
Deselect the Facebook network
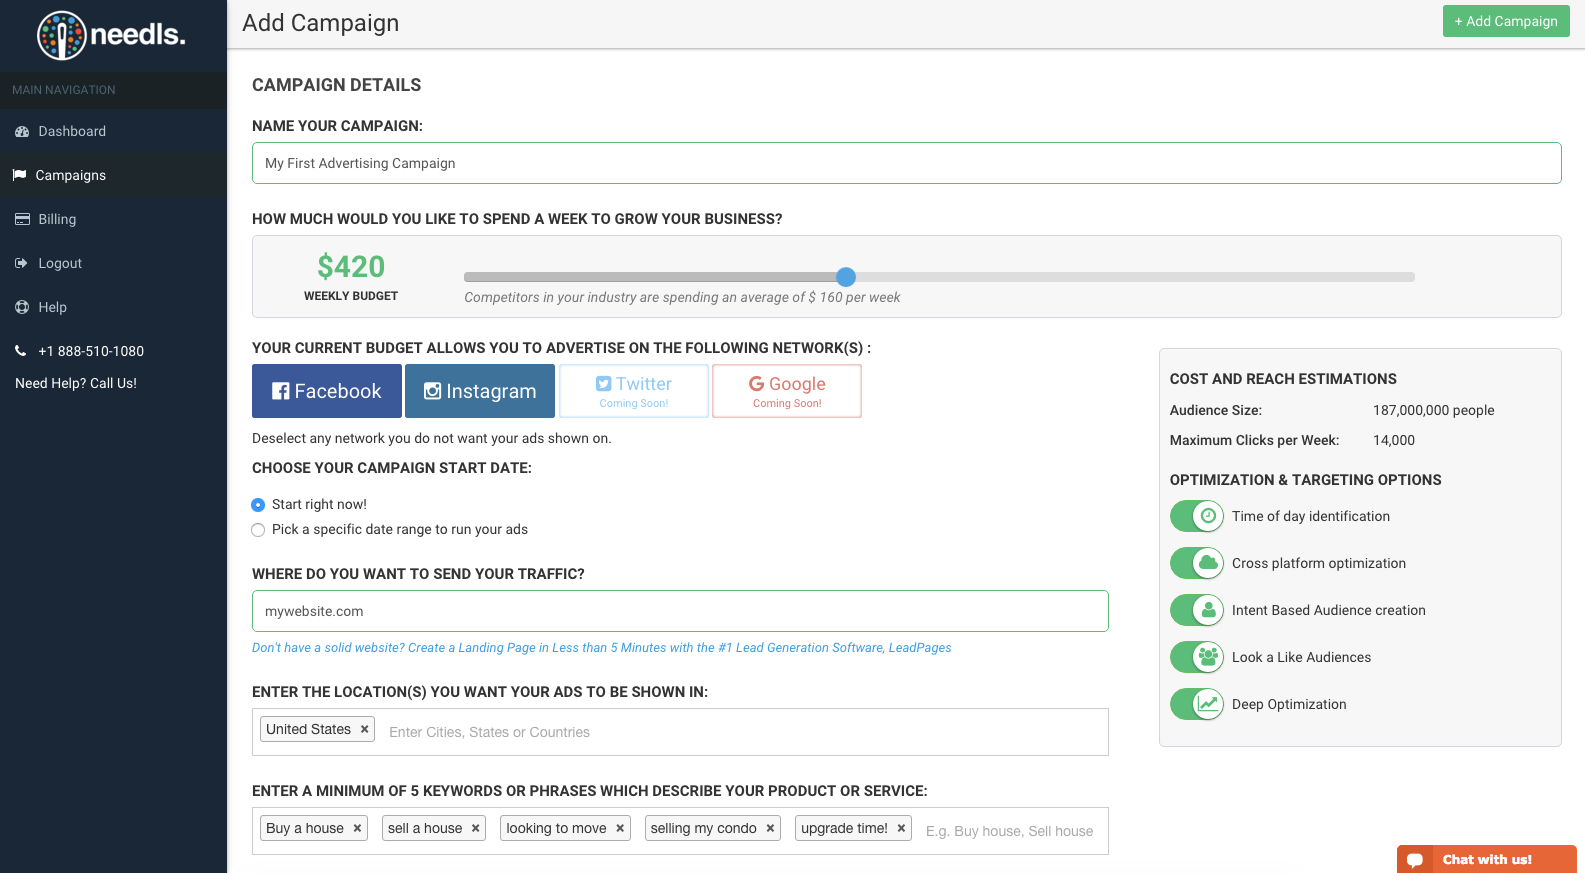(x=327, y=391)
